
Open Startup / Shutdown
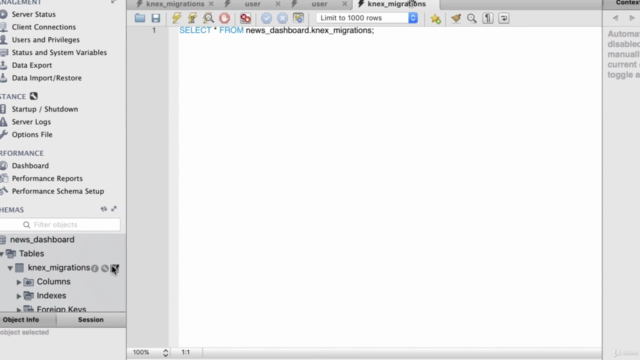pos(45,109)
